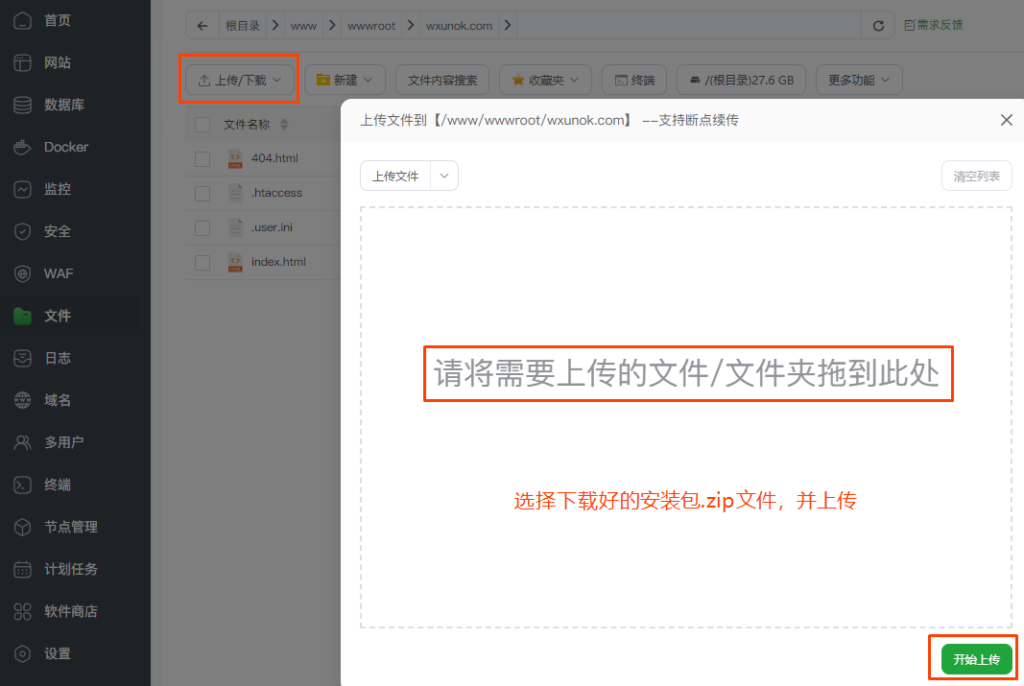
Task: Open the 更多功能 menu
Action: 858,79
